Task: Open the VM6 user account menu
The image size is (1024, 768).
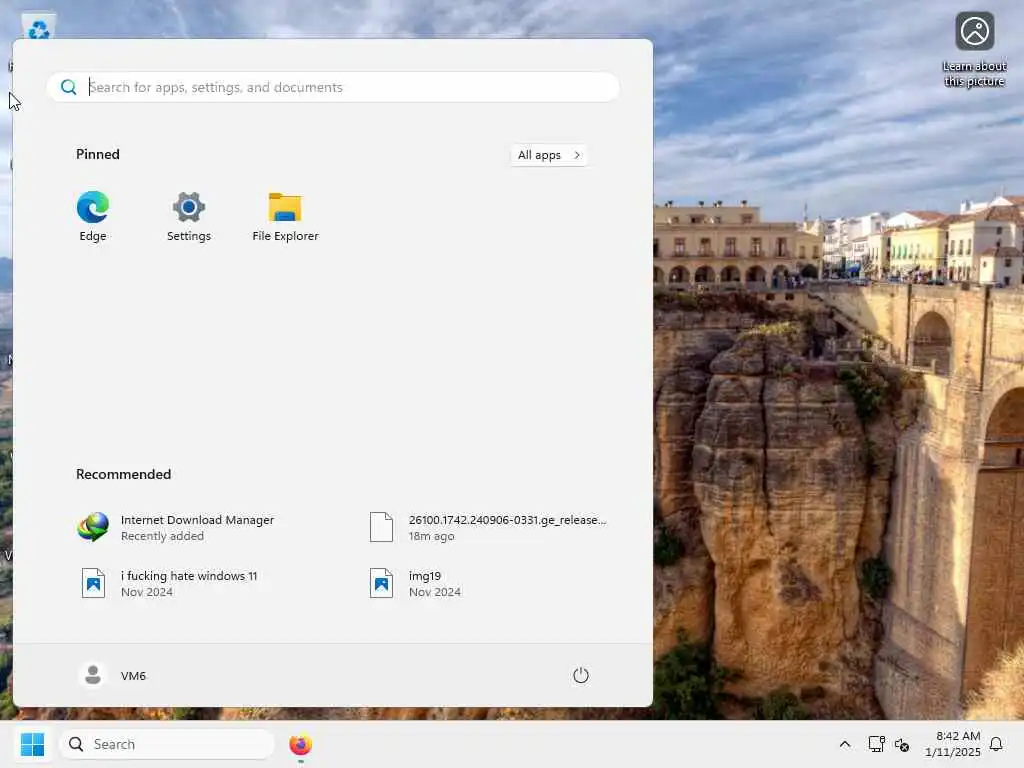Action: pyautogui.click(x=112, y=675)
